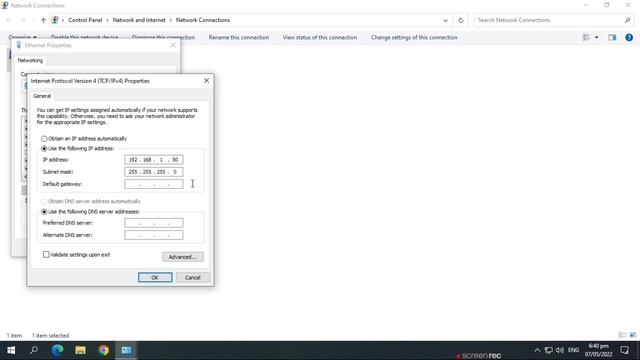Open the notification center
640x360 pixels.
coord(624,350)
